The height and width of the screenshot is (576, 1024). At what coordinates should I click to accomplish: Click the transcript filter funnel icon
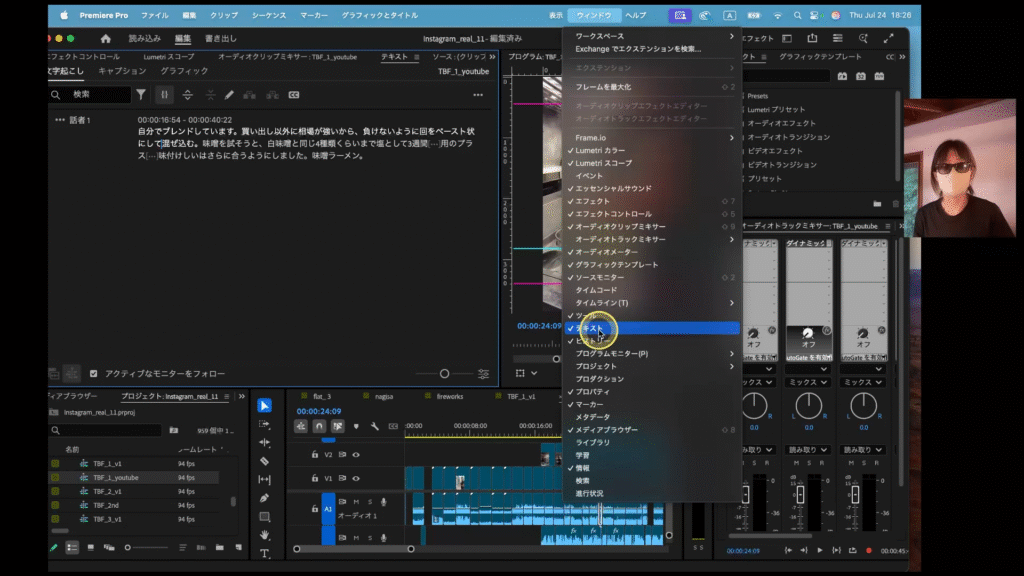(x=141, y=95)
